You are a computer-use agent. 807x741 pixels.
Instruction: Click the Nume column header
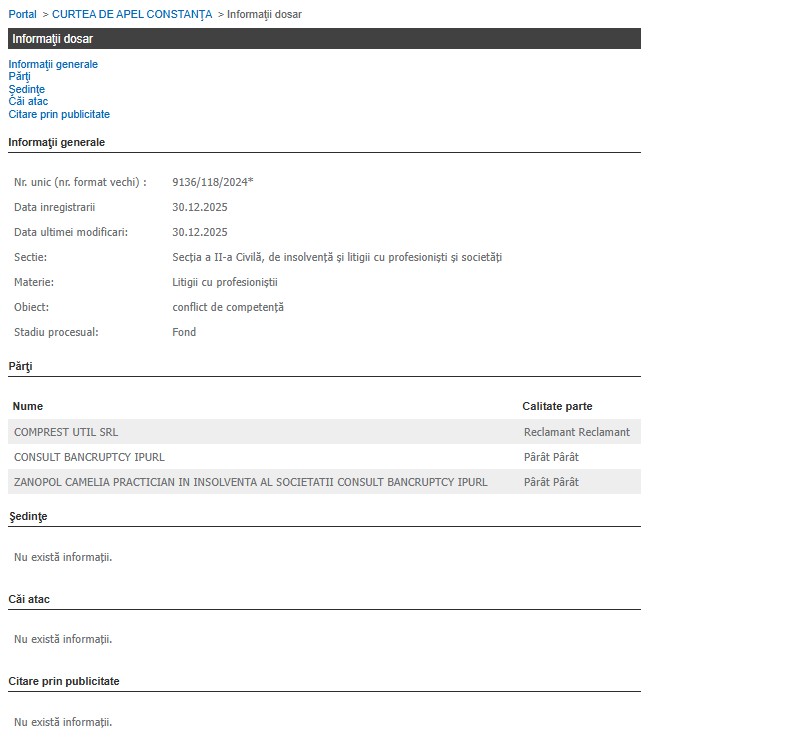[x=28, y=406]
